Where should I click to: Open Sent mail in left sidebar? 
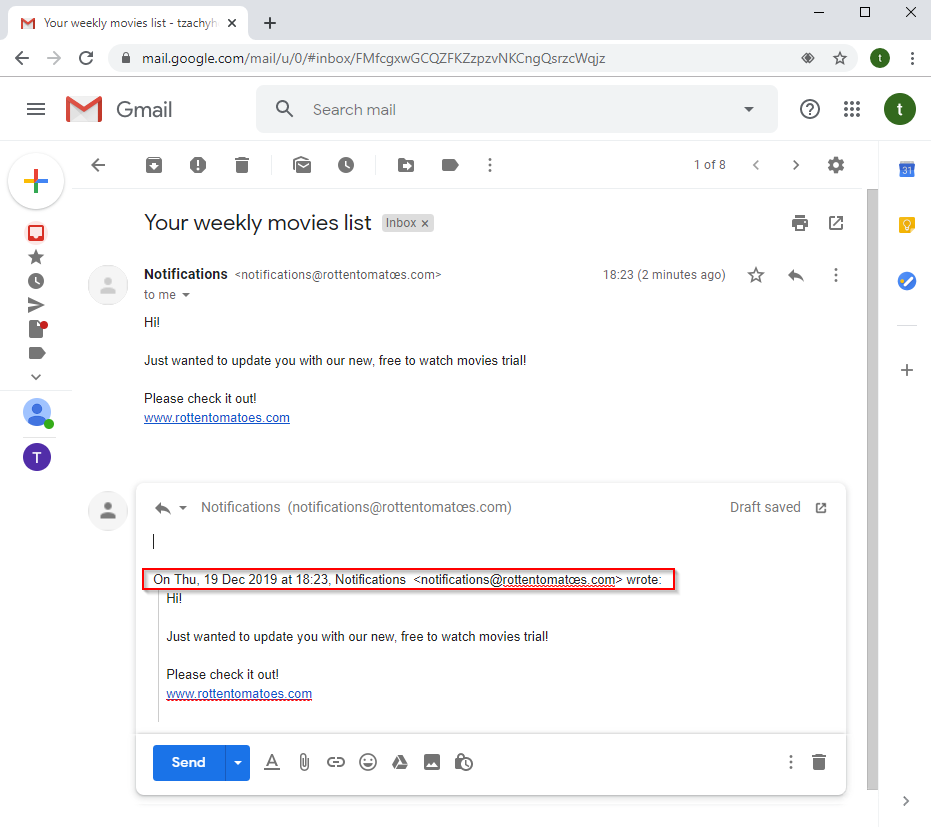[36, 305]
